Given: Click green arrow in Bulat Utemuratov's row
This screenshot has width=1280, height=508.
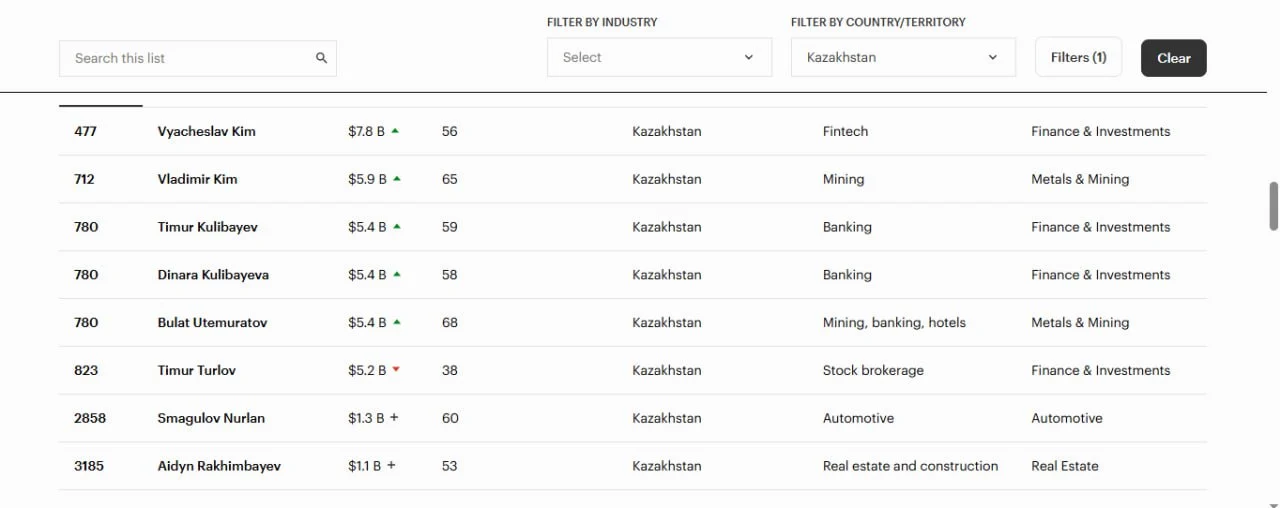Looking at the screenshot, I should pos(397,323).
